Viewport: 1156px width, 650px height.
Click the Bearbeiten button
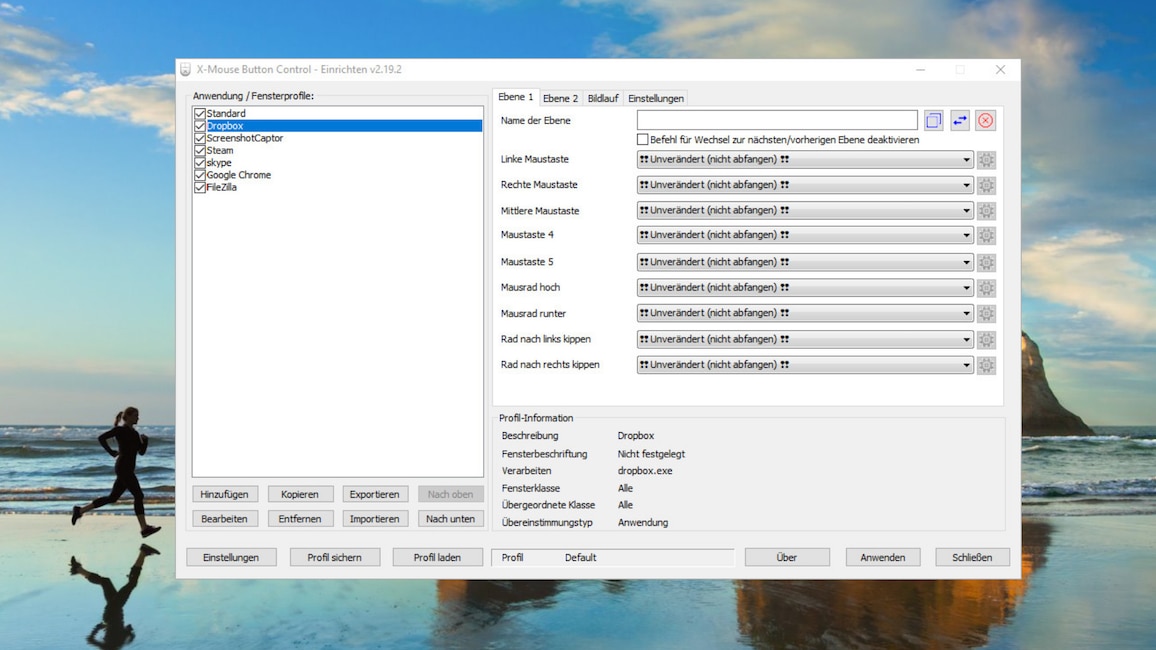point(224,519)
